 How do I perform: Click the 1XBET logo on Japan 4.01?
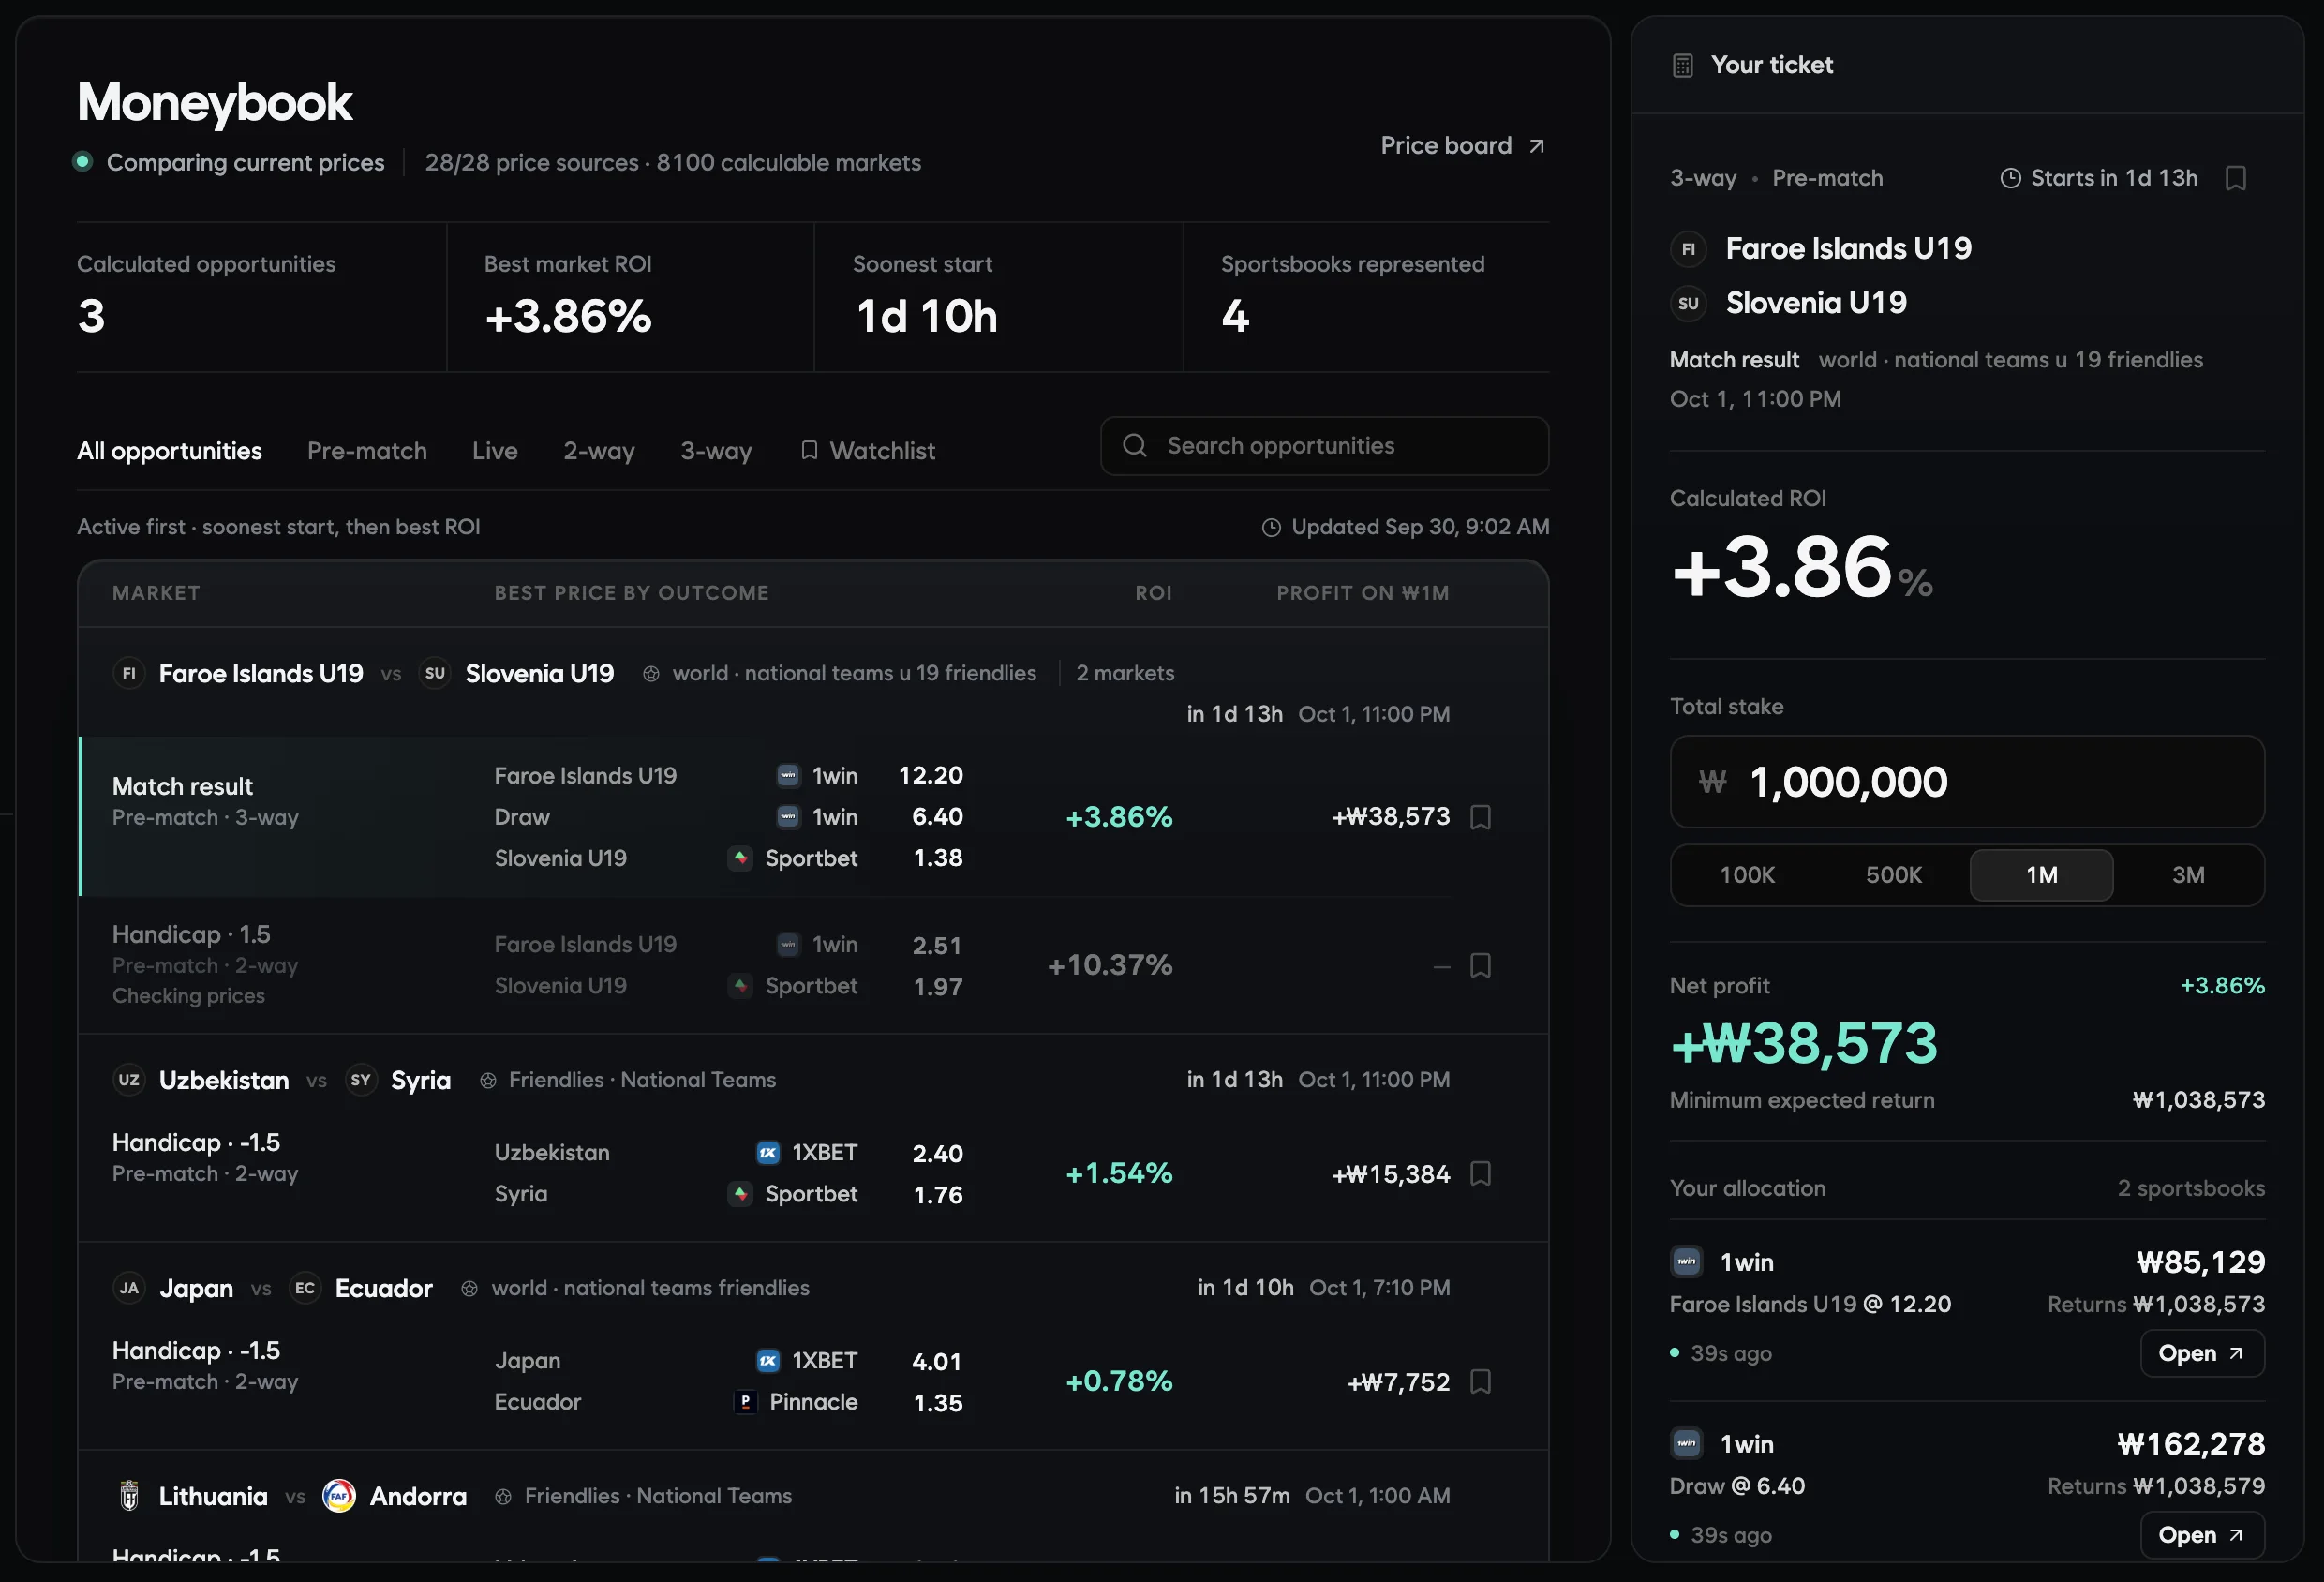pos(768,1361)
